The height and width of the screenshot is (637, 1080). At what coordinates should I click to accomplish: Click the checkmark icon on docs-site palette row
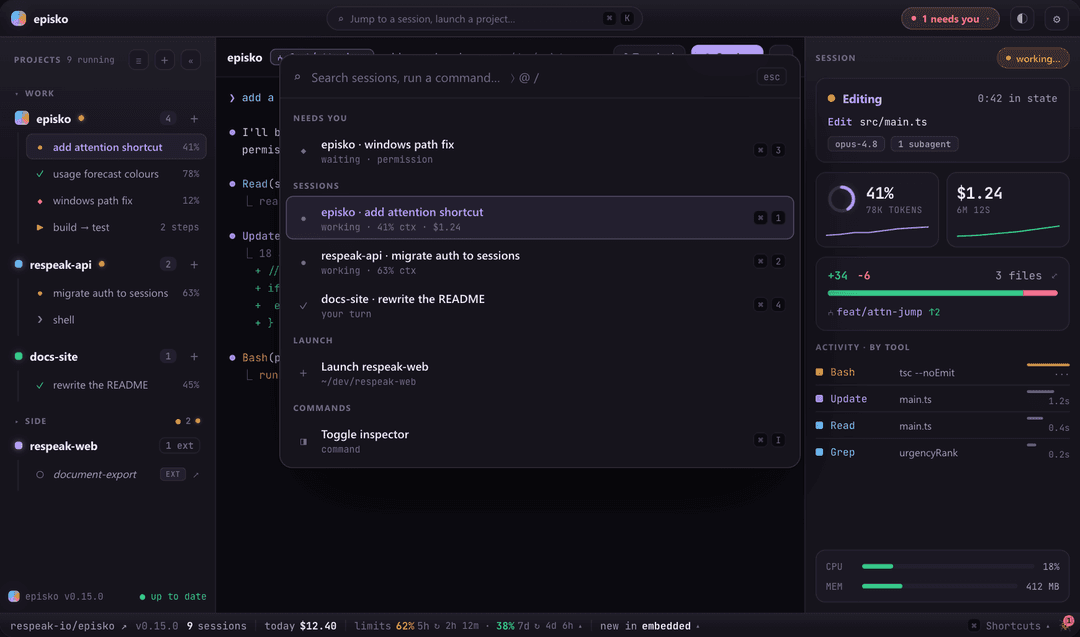click(x=303, y=305)
